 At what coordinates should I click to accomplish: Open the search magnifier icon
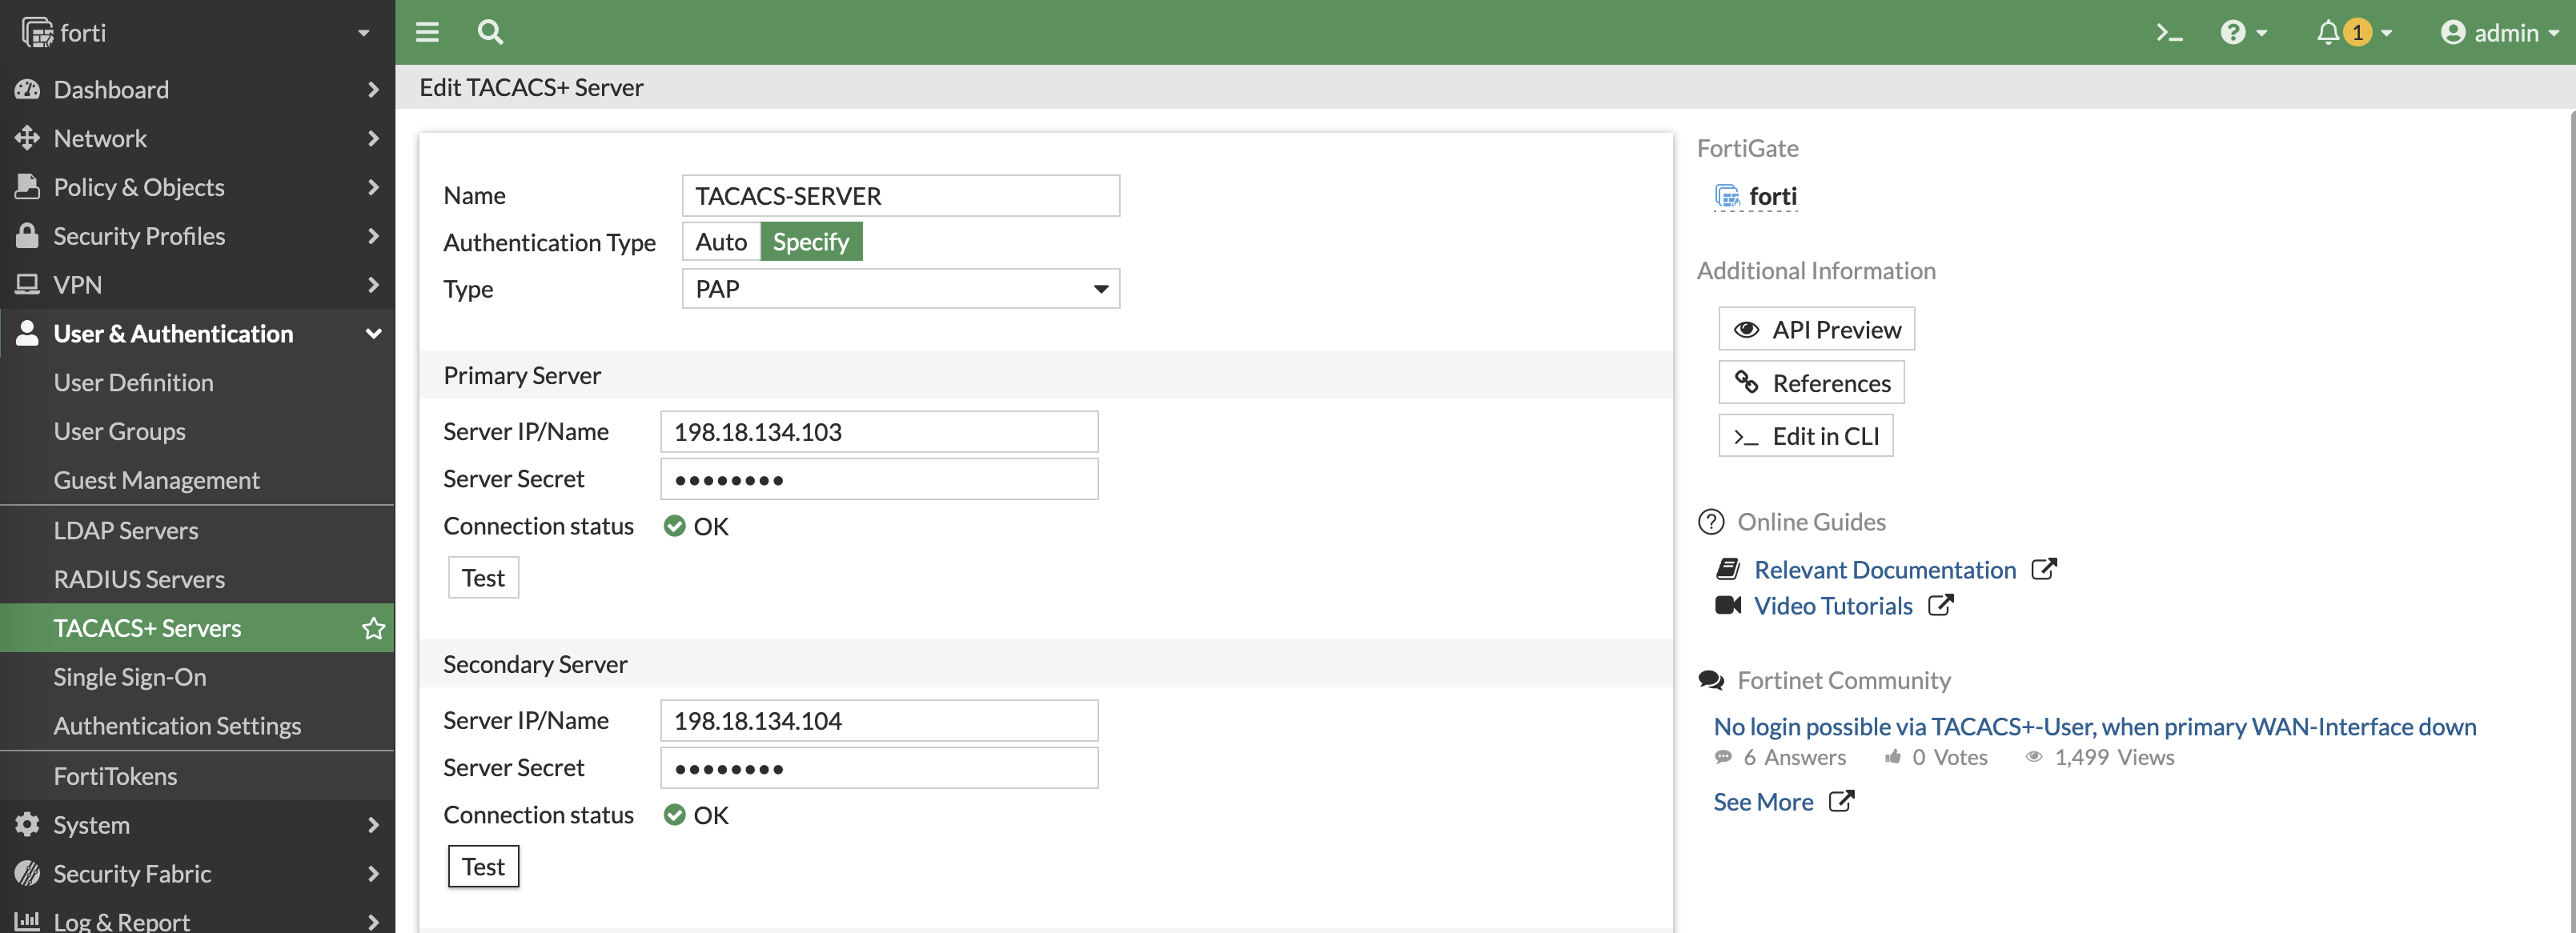pyautogui.click(x=490, y=32)
